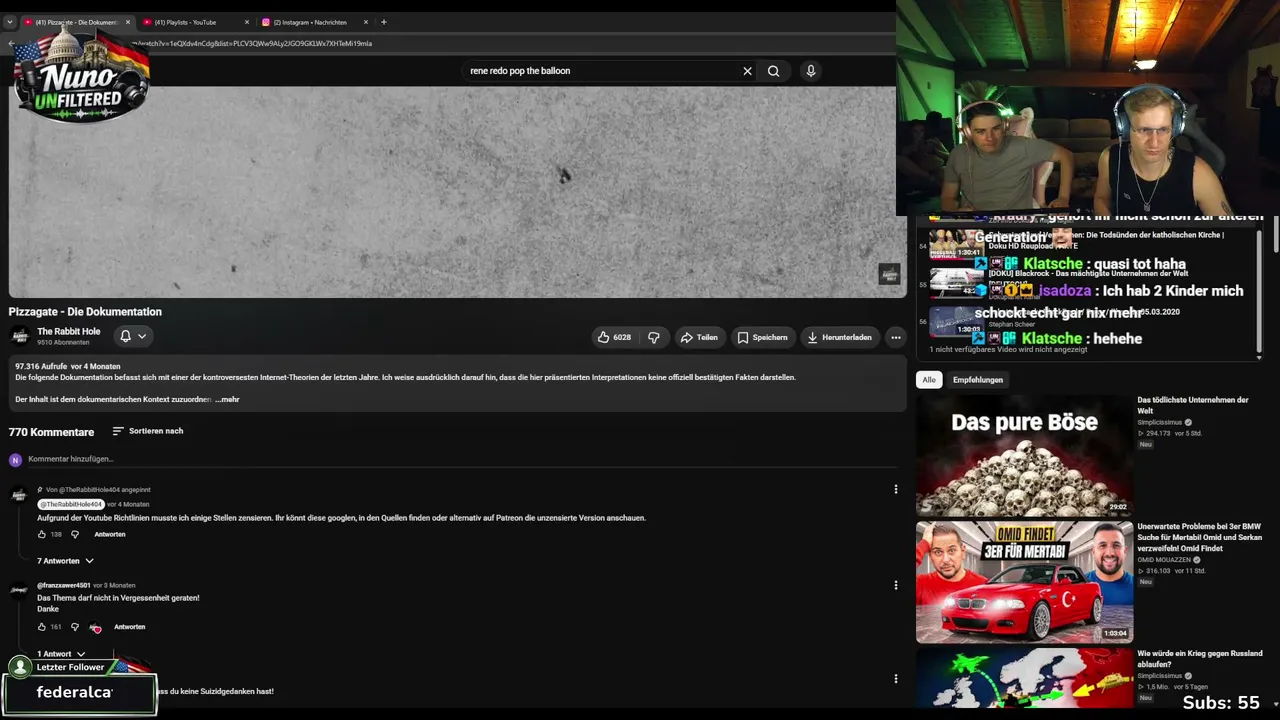Open options menu for pinned comment

coord(896,489)
